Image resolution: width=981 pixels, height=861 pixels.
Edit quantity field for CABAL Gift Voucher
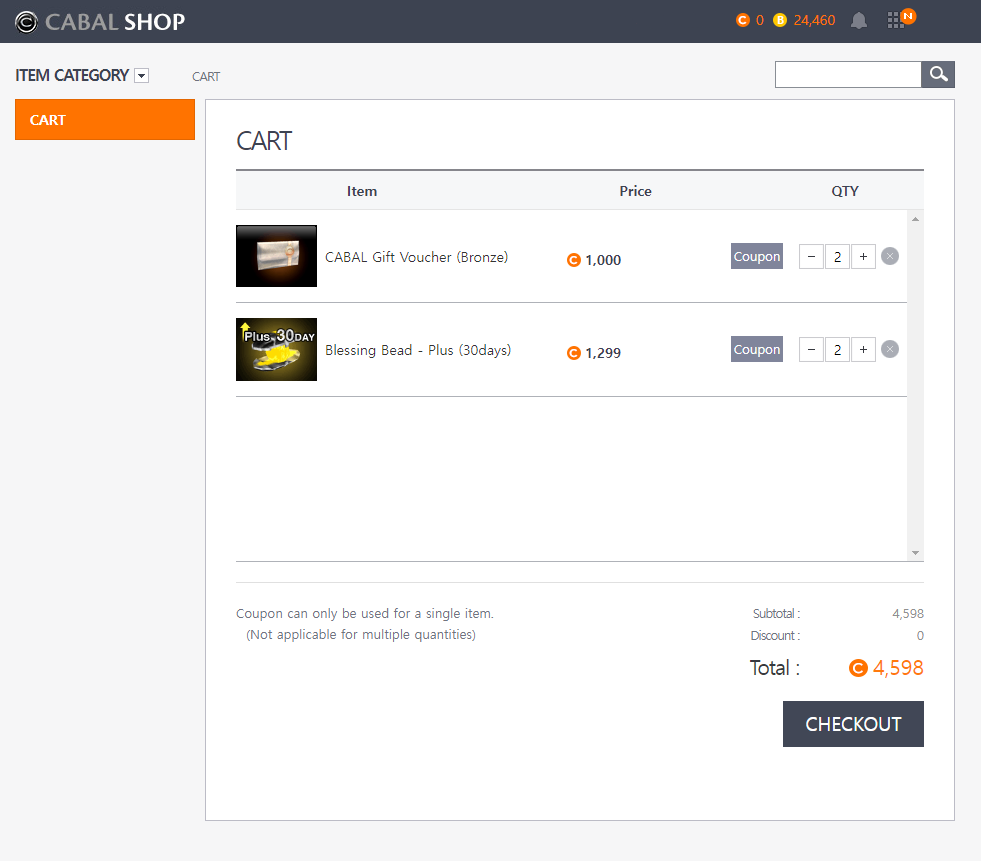point(838,257)
